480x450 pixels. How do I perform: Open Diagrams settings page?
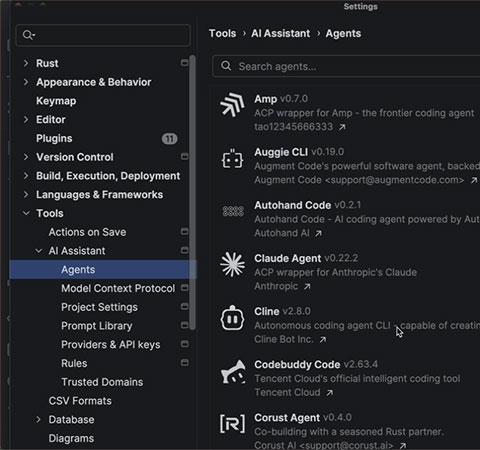71,438
